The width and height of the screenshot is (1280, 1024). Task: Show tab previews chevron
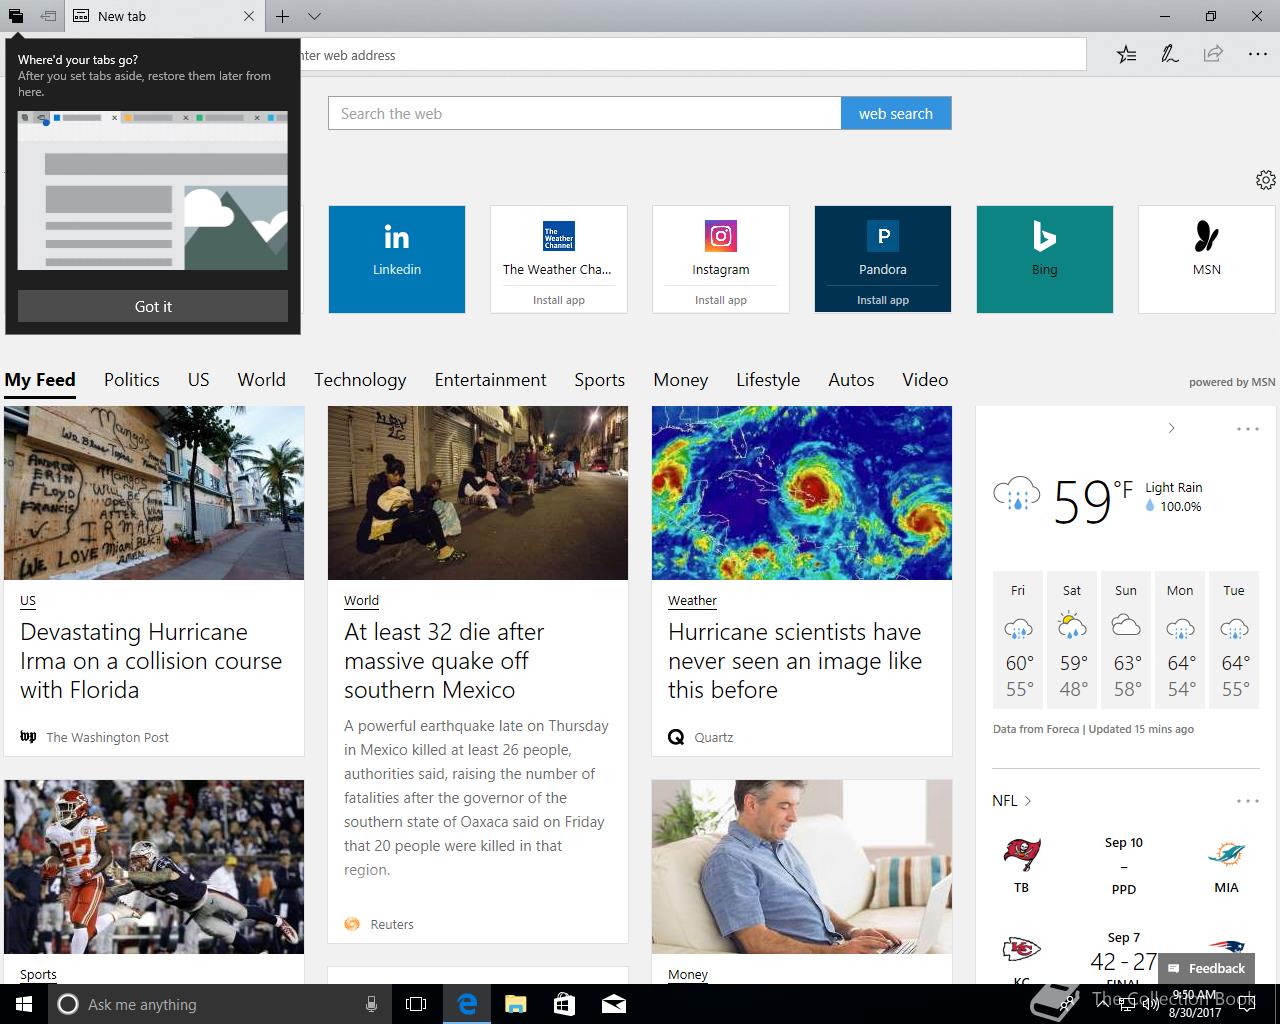[x=314, y=16]
